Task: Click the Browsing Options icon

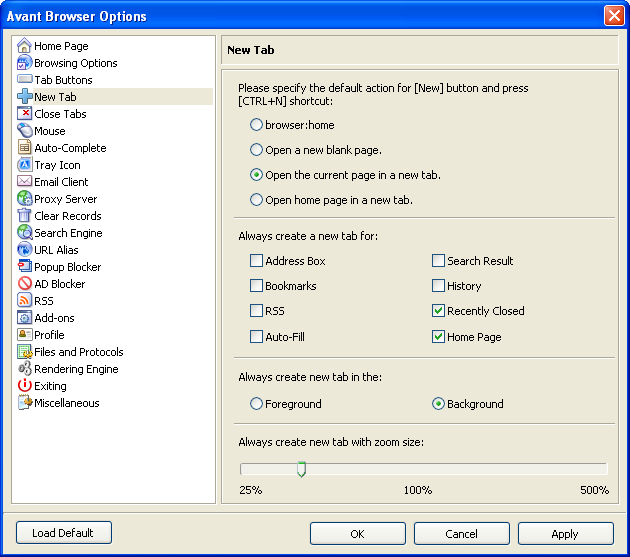Action: pyautogui.click(x=24, y=63)
